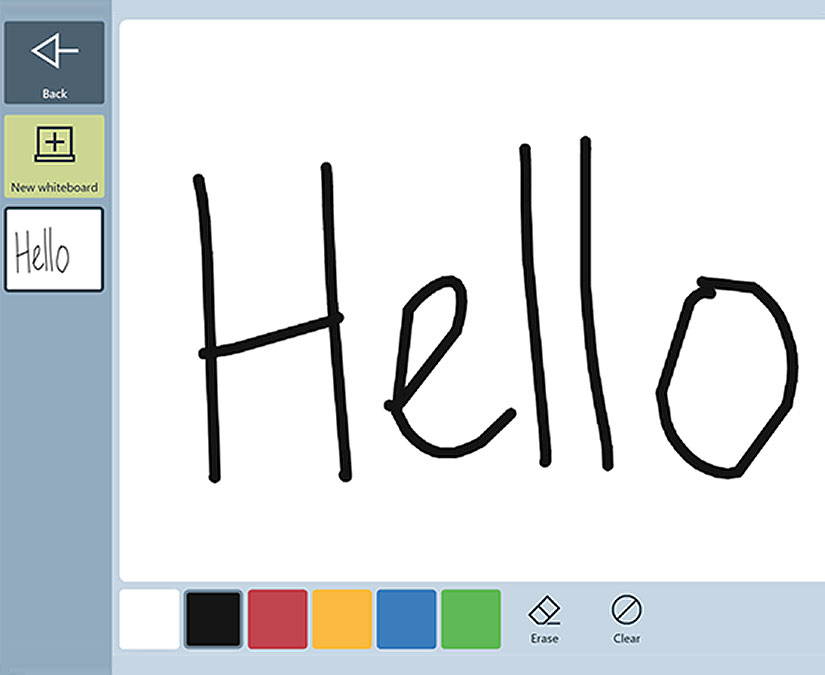
Task: Open the Hello whiteboard thumbnail
Action: [54, 249]
